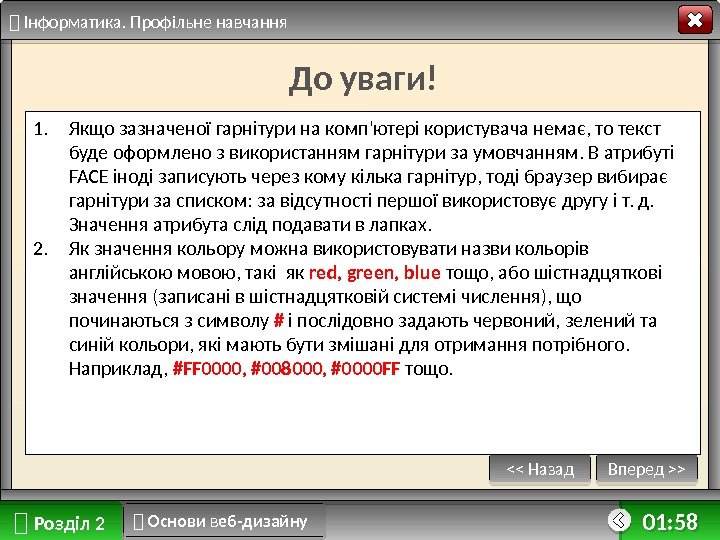720x540 pixels.
Task: Click the icon before Основи веб-дизайну
Action: pyautogui.click(x=138, y=522)
